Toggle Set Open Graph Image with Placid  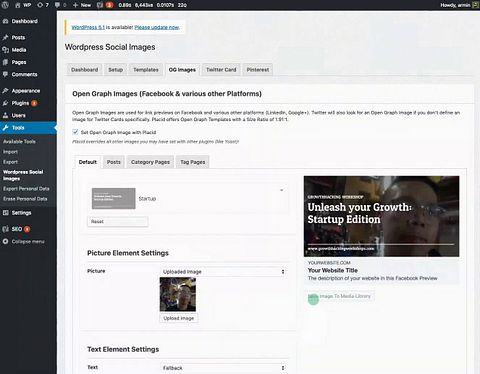(75, 132)
